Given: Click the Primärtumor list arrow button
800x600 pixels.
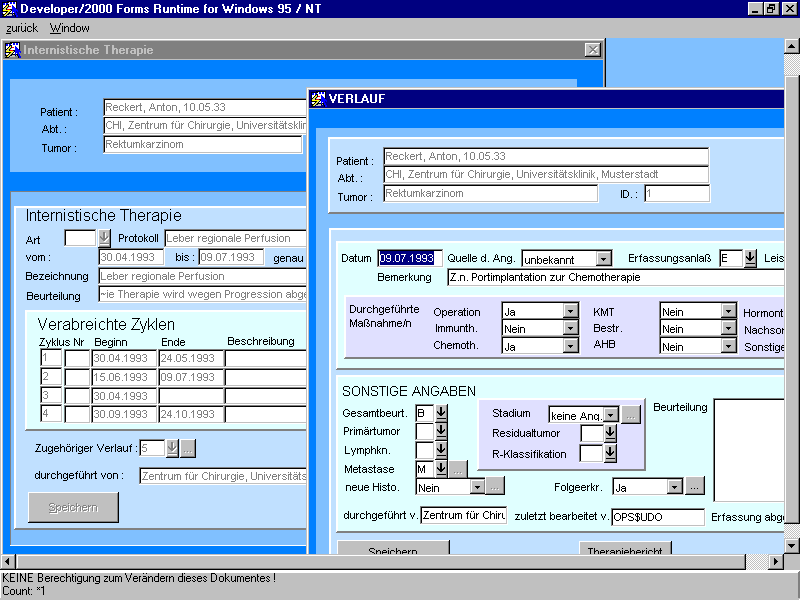Looking at the screenshot, I should 441,432.
